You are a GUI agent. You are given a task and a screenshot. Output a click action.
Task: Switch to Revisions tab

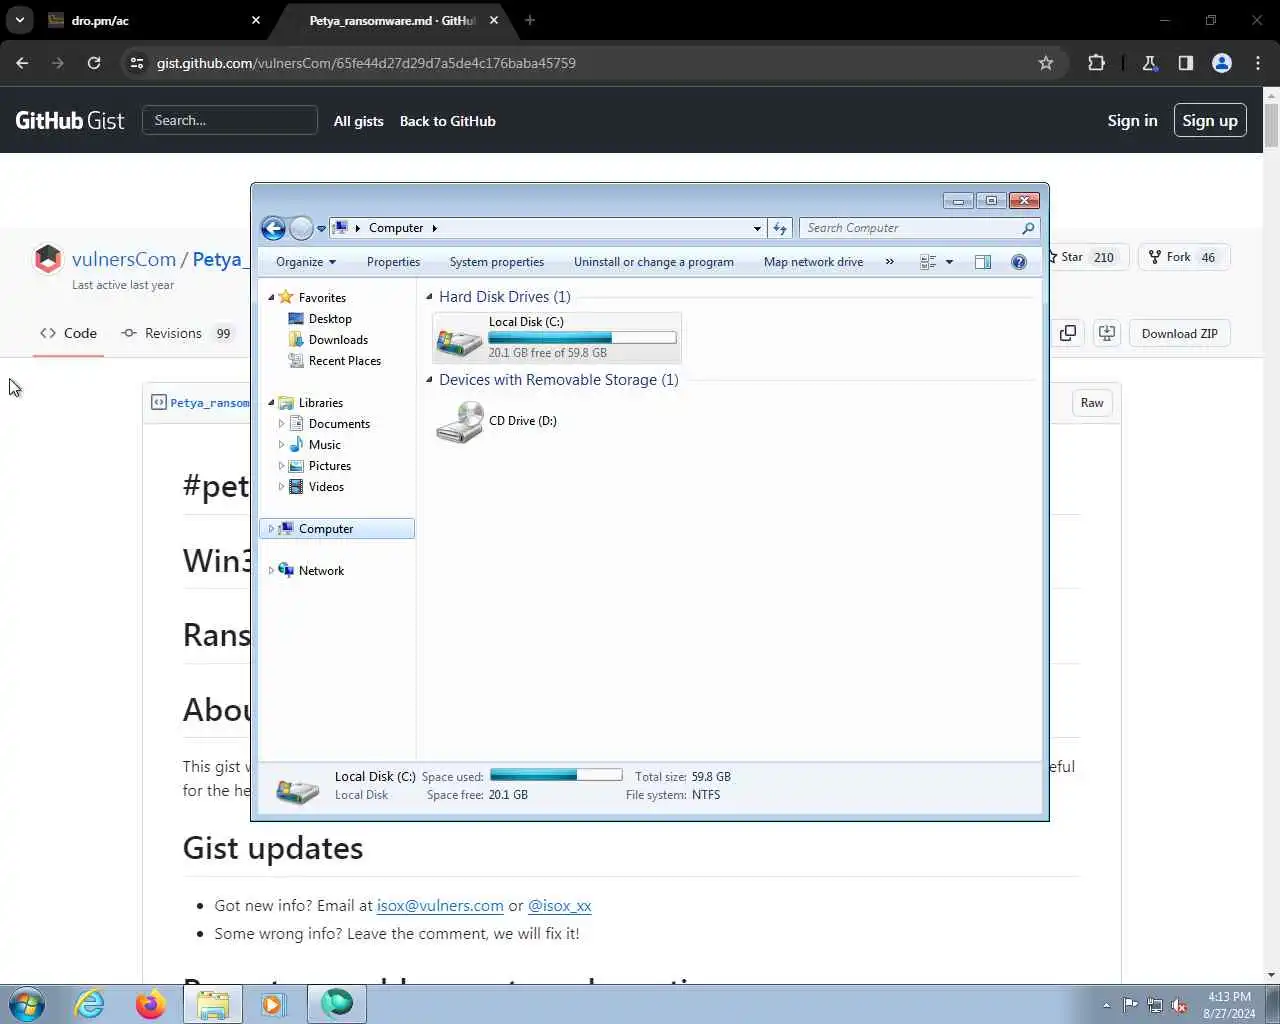tap(178, 333)
